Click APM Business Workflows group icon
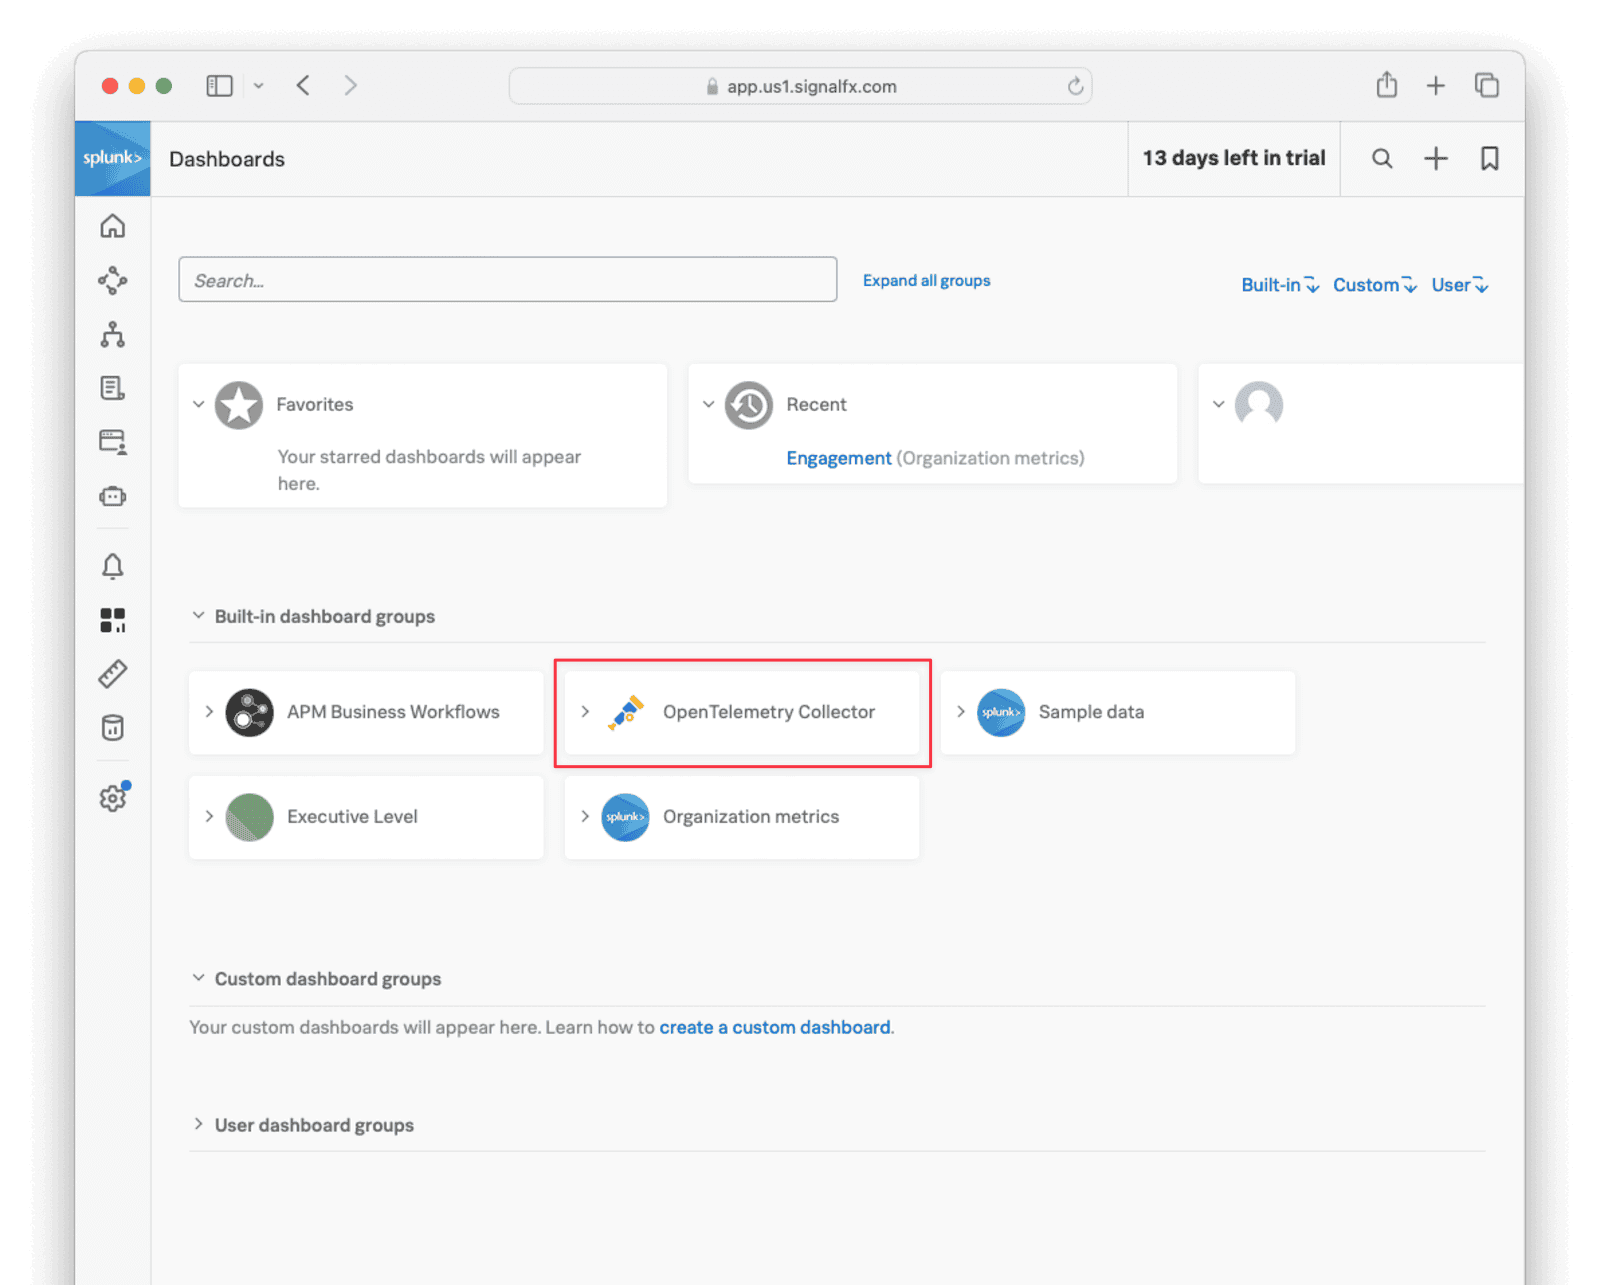 (x=250, y=712)
